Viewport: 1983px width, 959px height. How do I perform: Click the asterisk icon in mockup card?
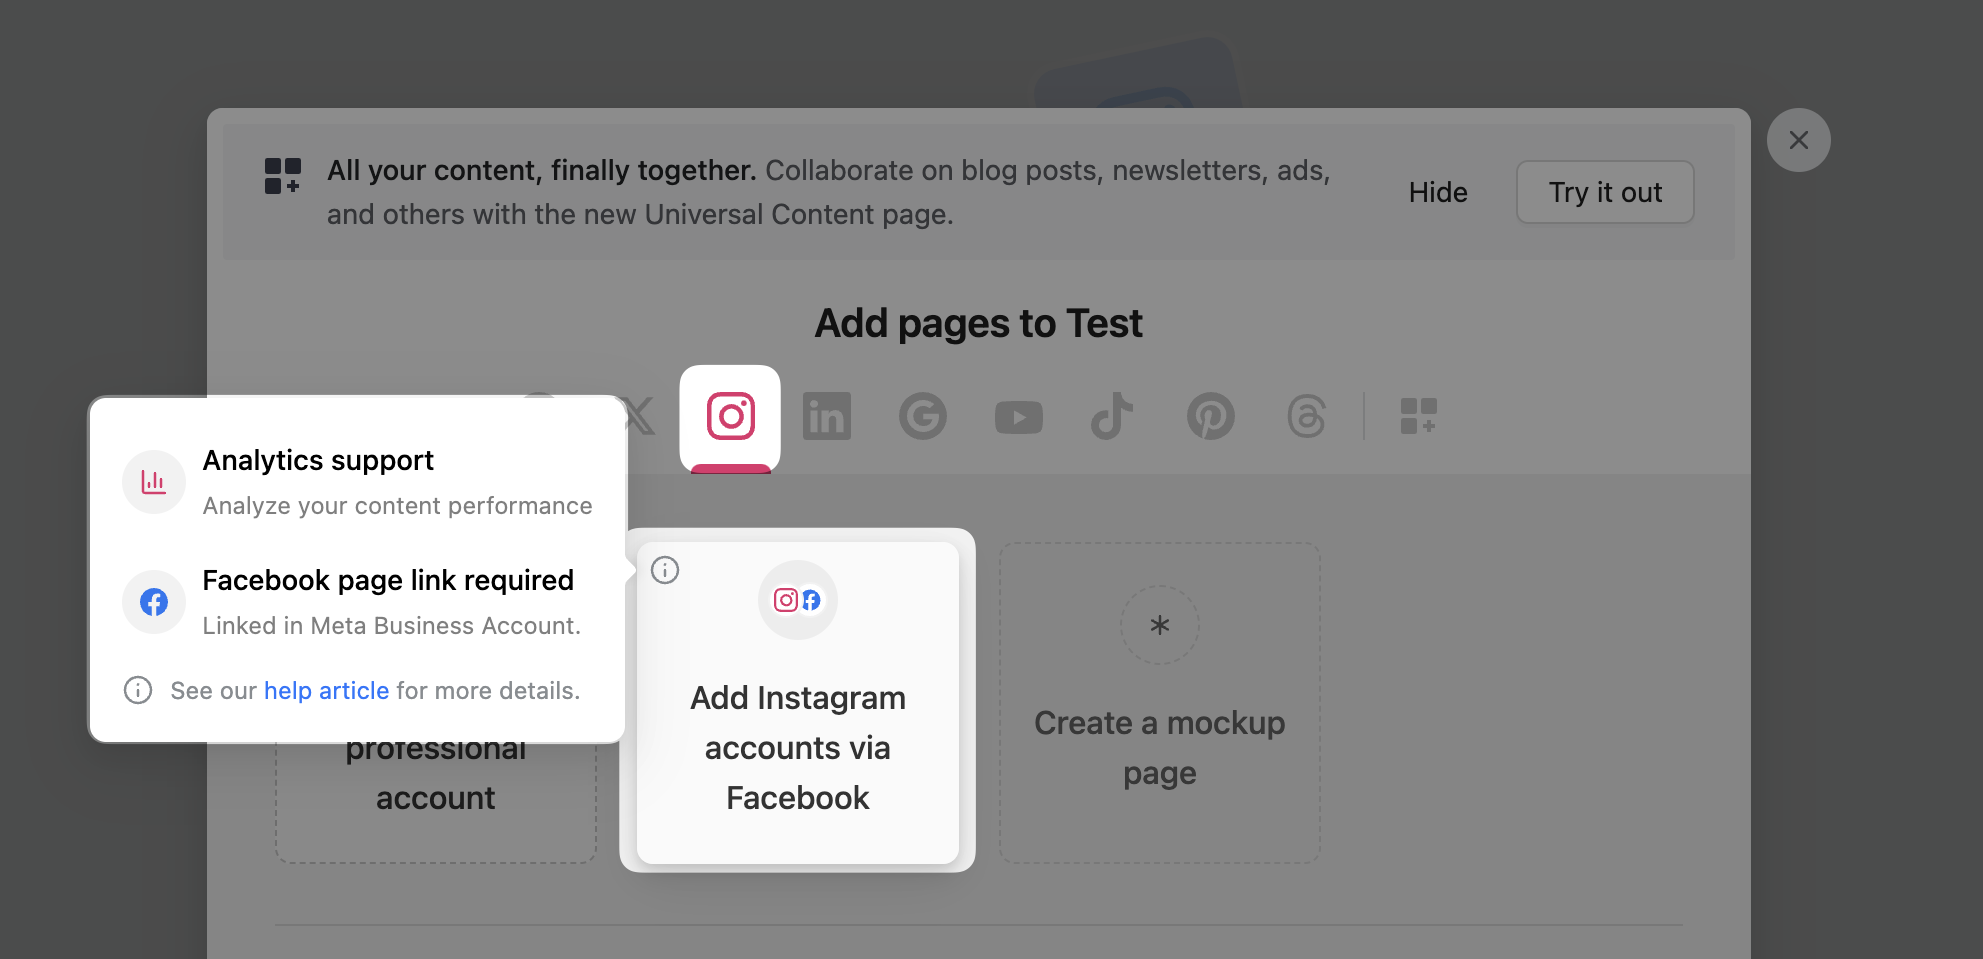point(1159,626)
